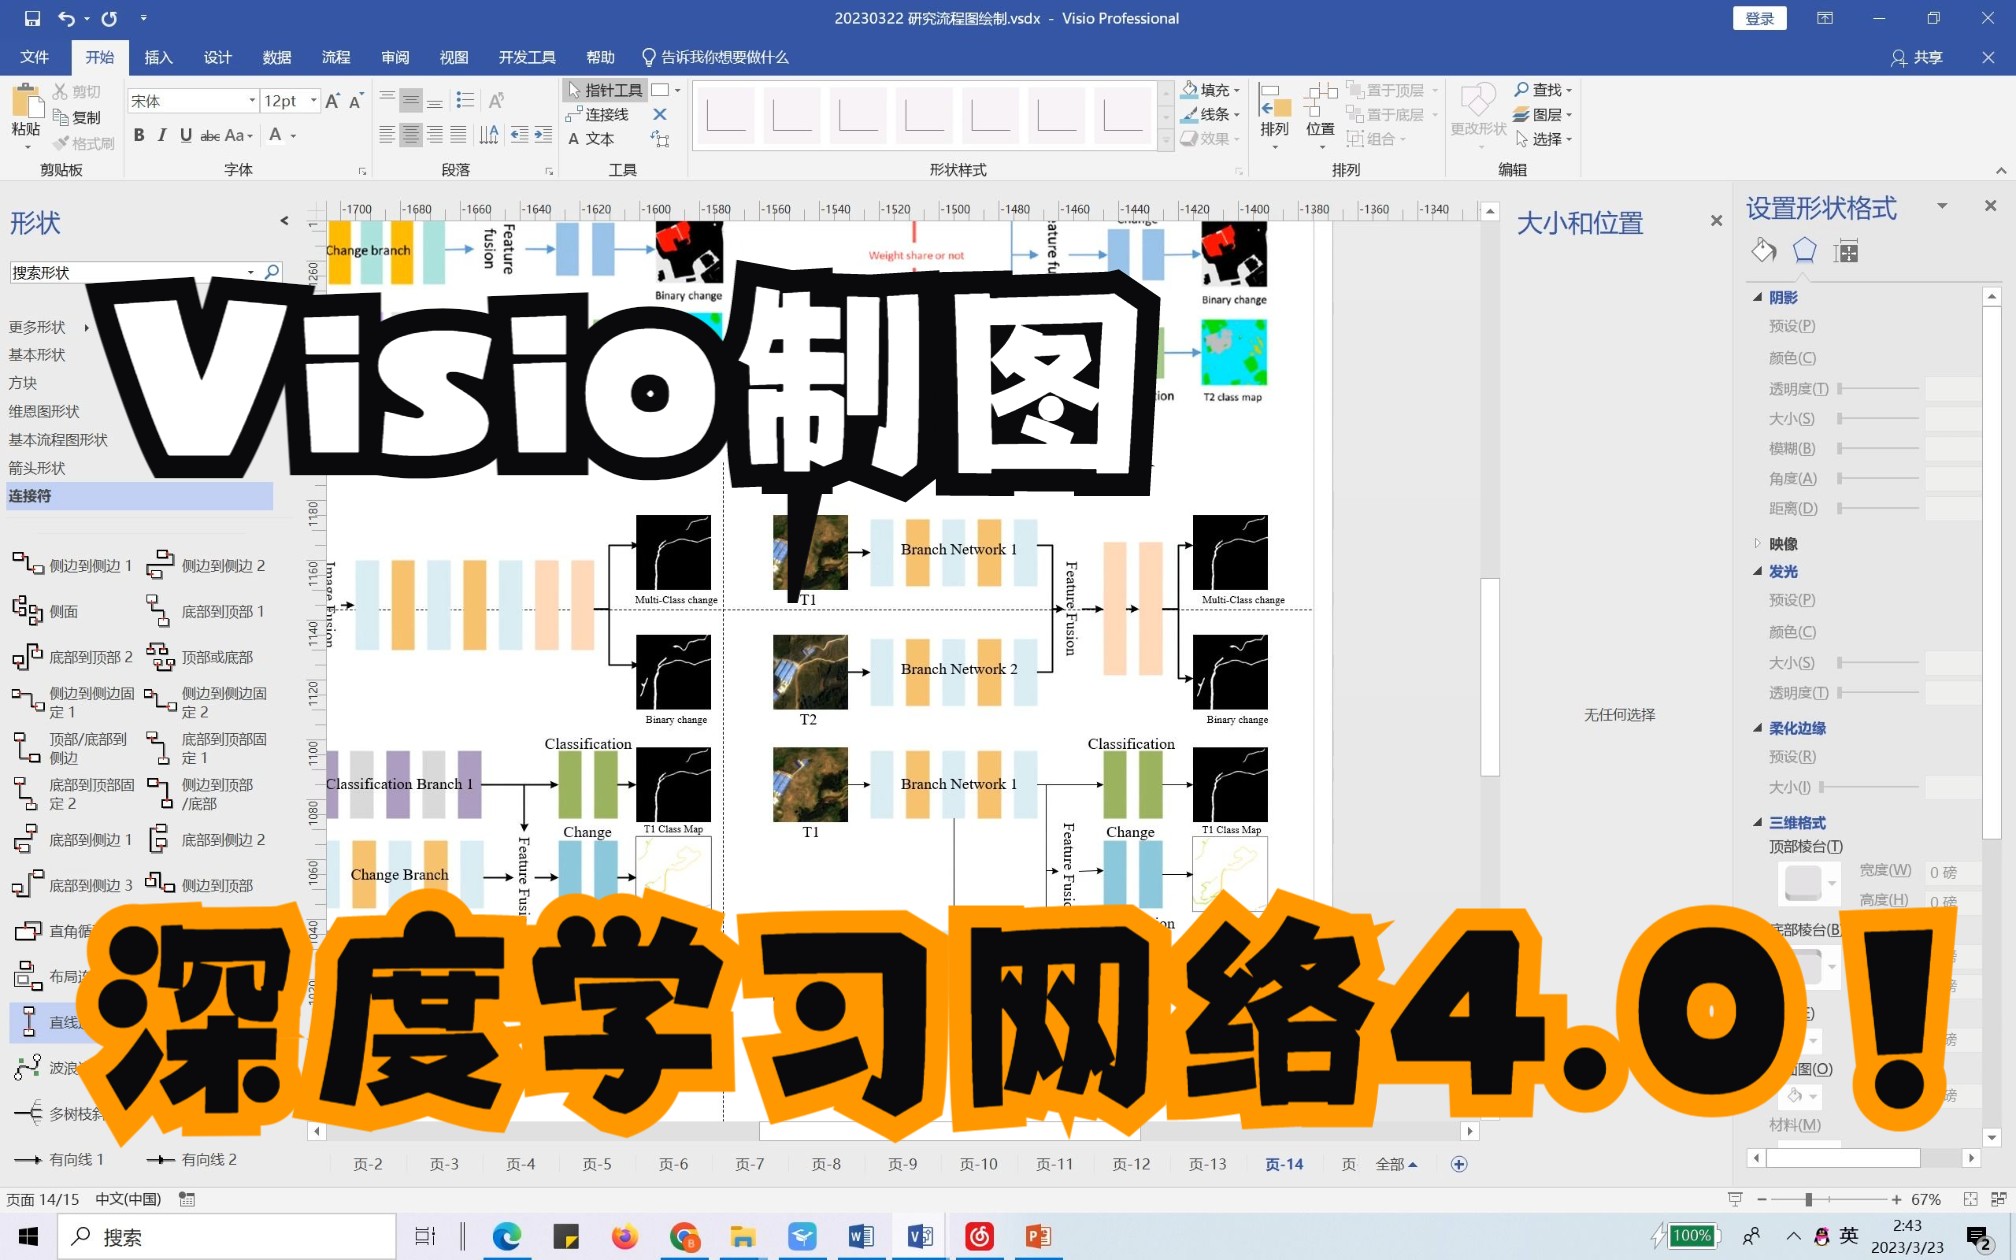Select the Pointer Tool (指针工具)
This screenshot has width=2016, height=1260.
[604, 90]
